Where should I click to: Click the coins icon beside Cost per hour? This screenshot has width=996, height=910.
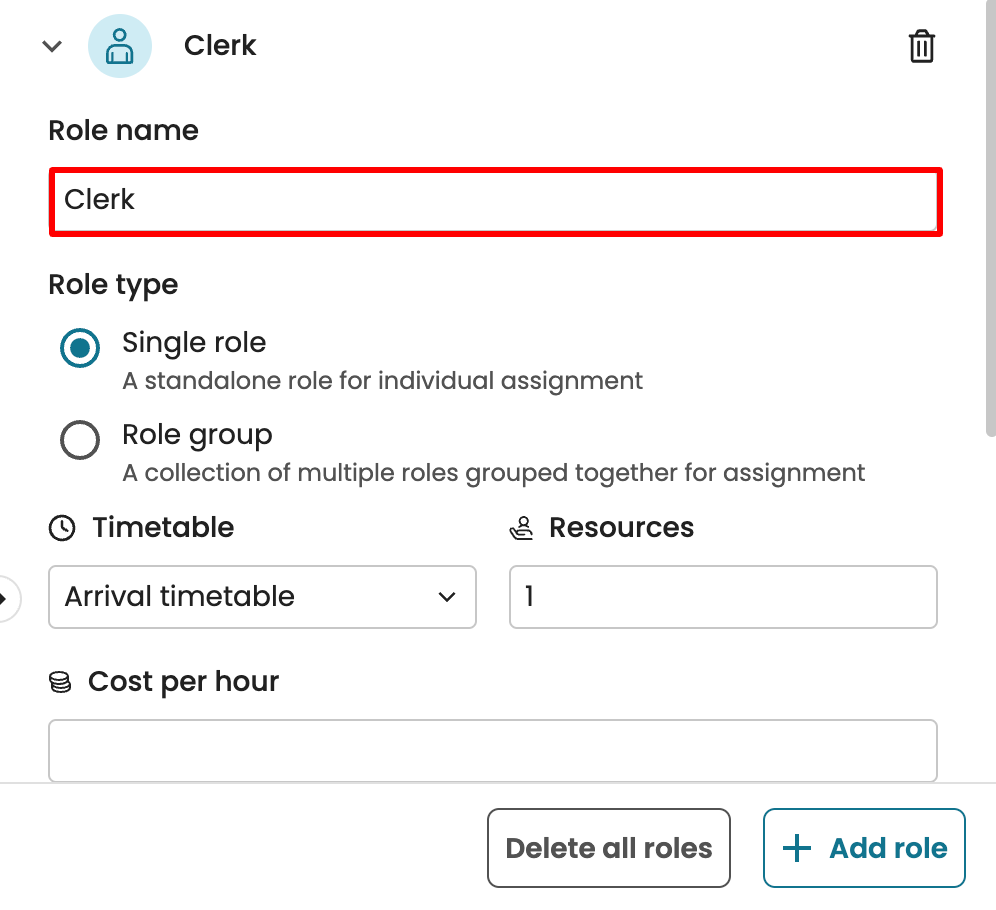click(x=60, y=682)
